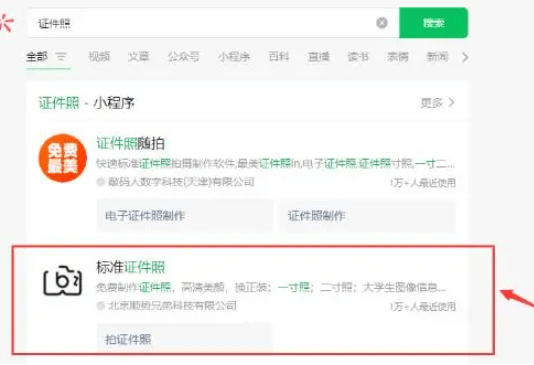
Task: Switch to the 表情 tab
Action: [397, 57]
